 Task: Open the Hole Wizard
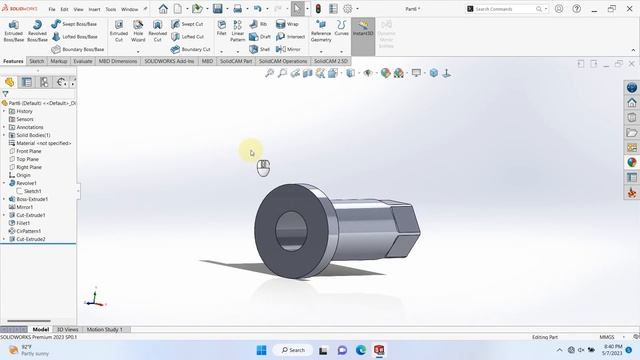pyautogui.click(x=138, y=31)
